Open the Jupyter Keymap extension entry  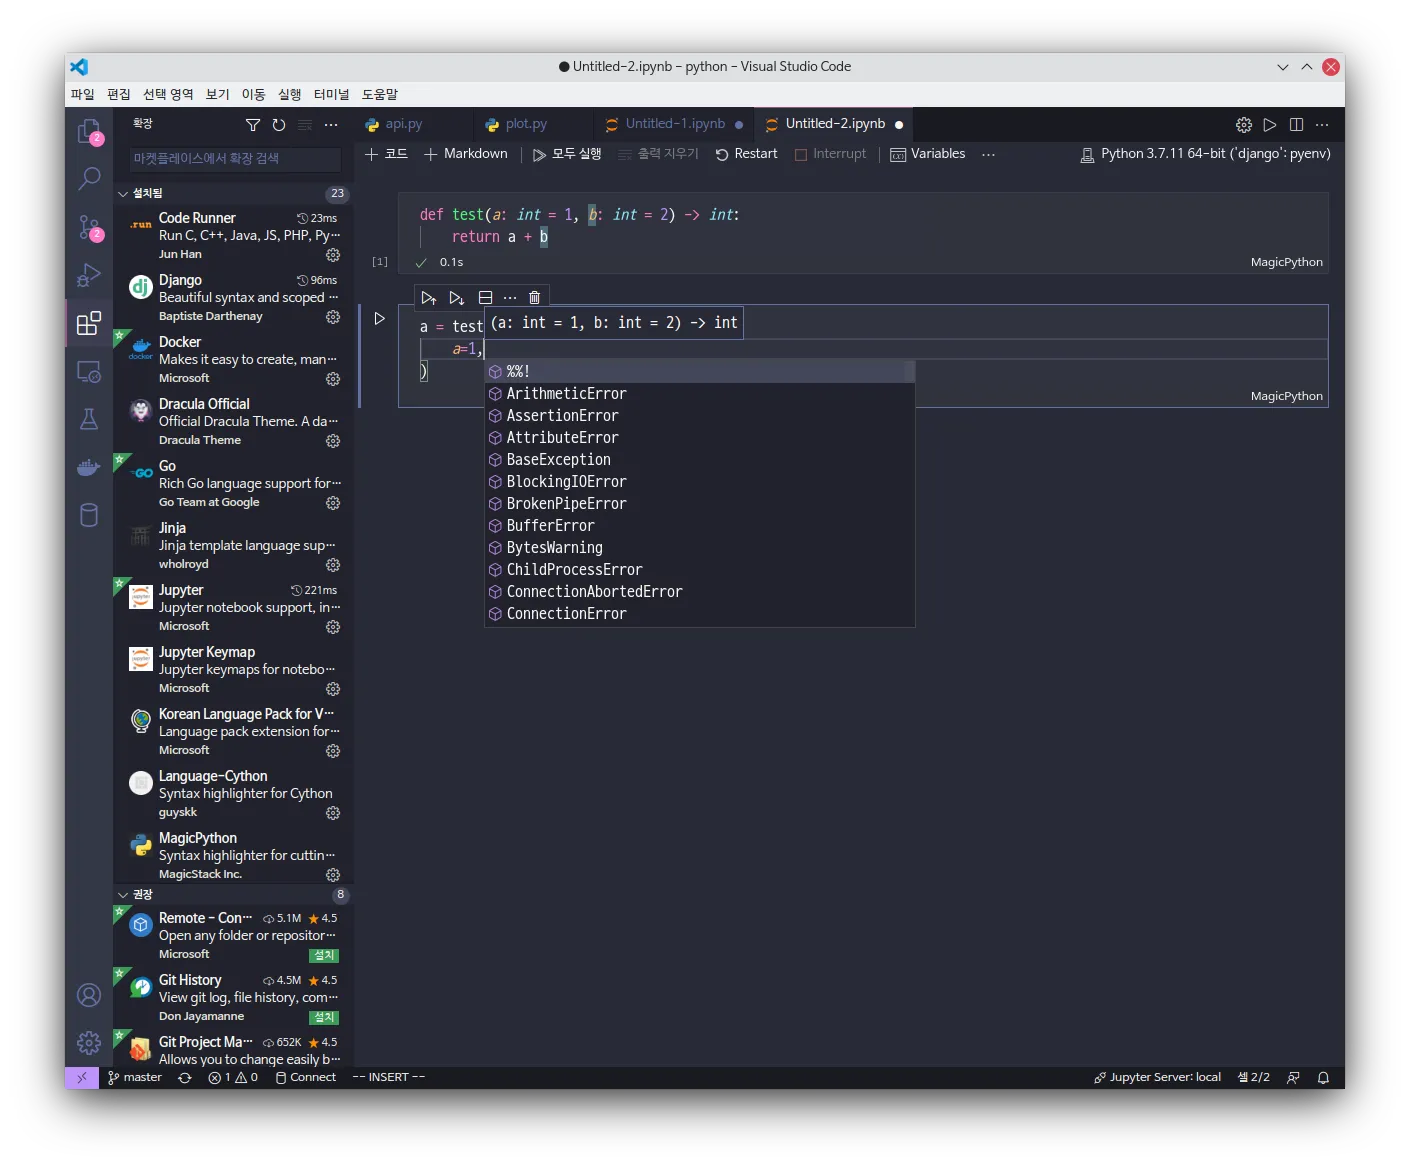[234, 669]
